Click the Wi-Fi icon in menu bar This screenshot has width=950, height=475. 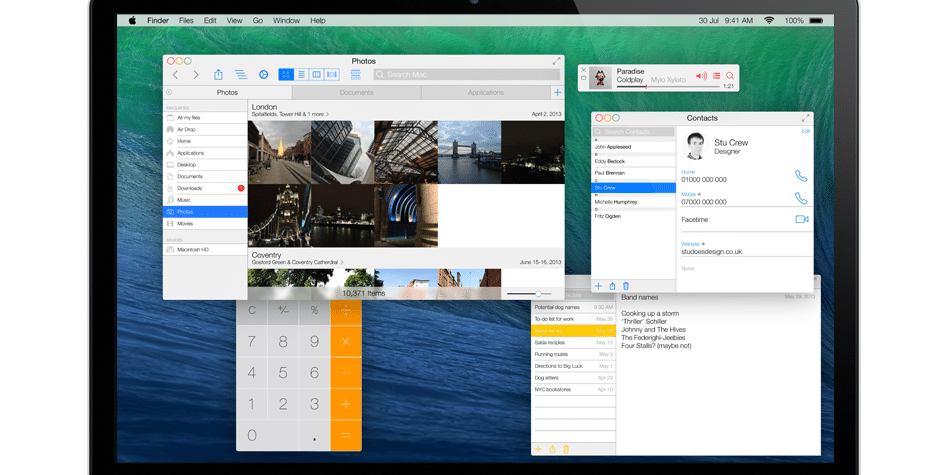pyautogui.click(x=769, y=20)
